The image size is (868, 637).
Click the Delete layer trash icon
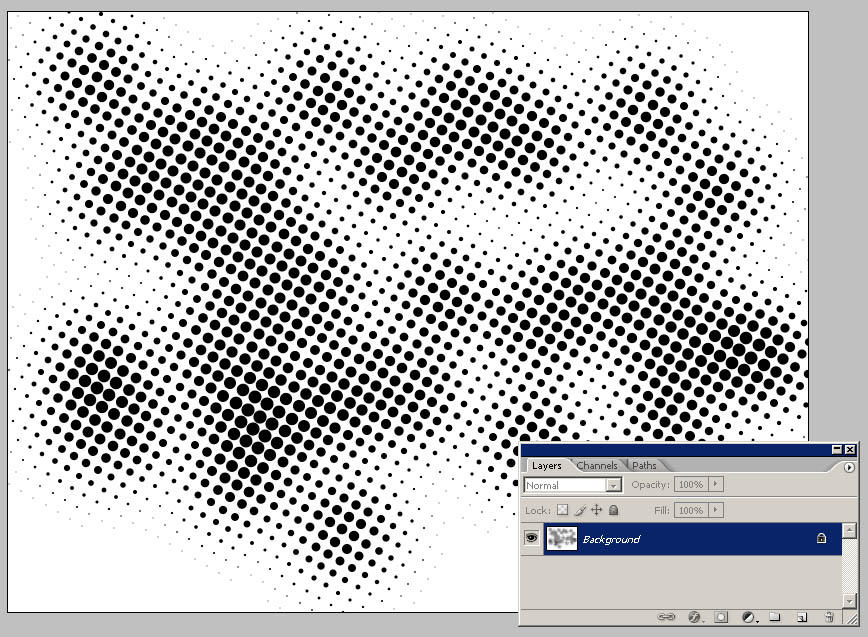pos(829,617)
